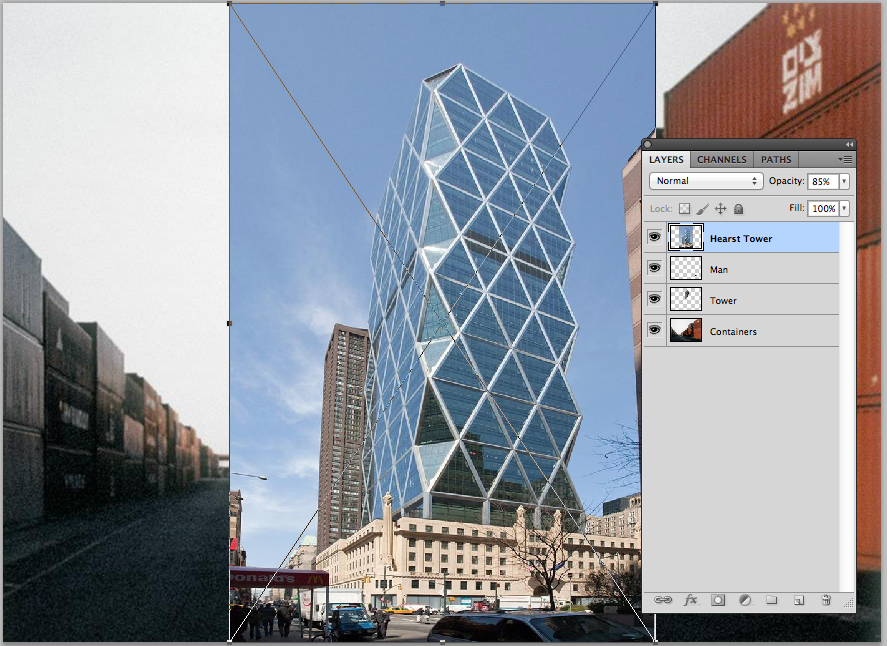Hide the Tower layer
The height and width of the screenshot is (646, 887).
655,298
